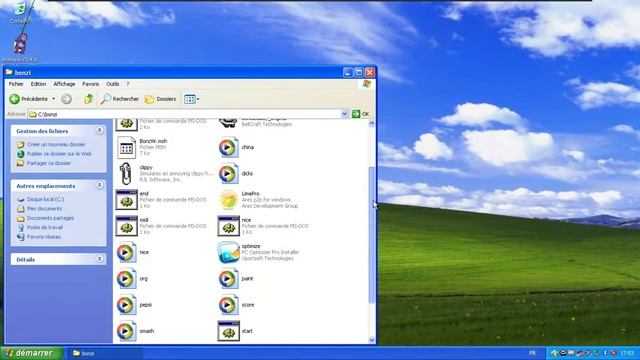Image resolution: width=640 pixels, height=360 pixels.
Task: Open the small arrow beside the view icon
Action: click(x=198, y=99)
